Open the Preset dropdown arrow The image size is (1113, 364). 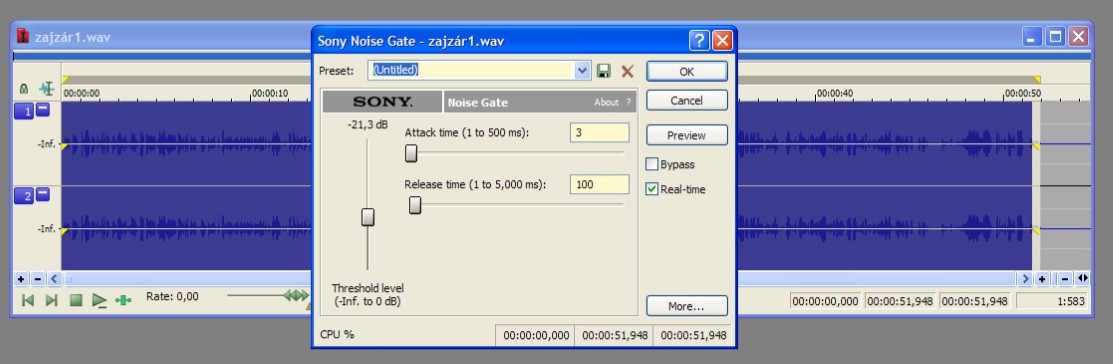pos(582,70)
